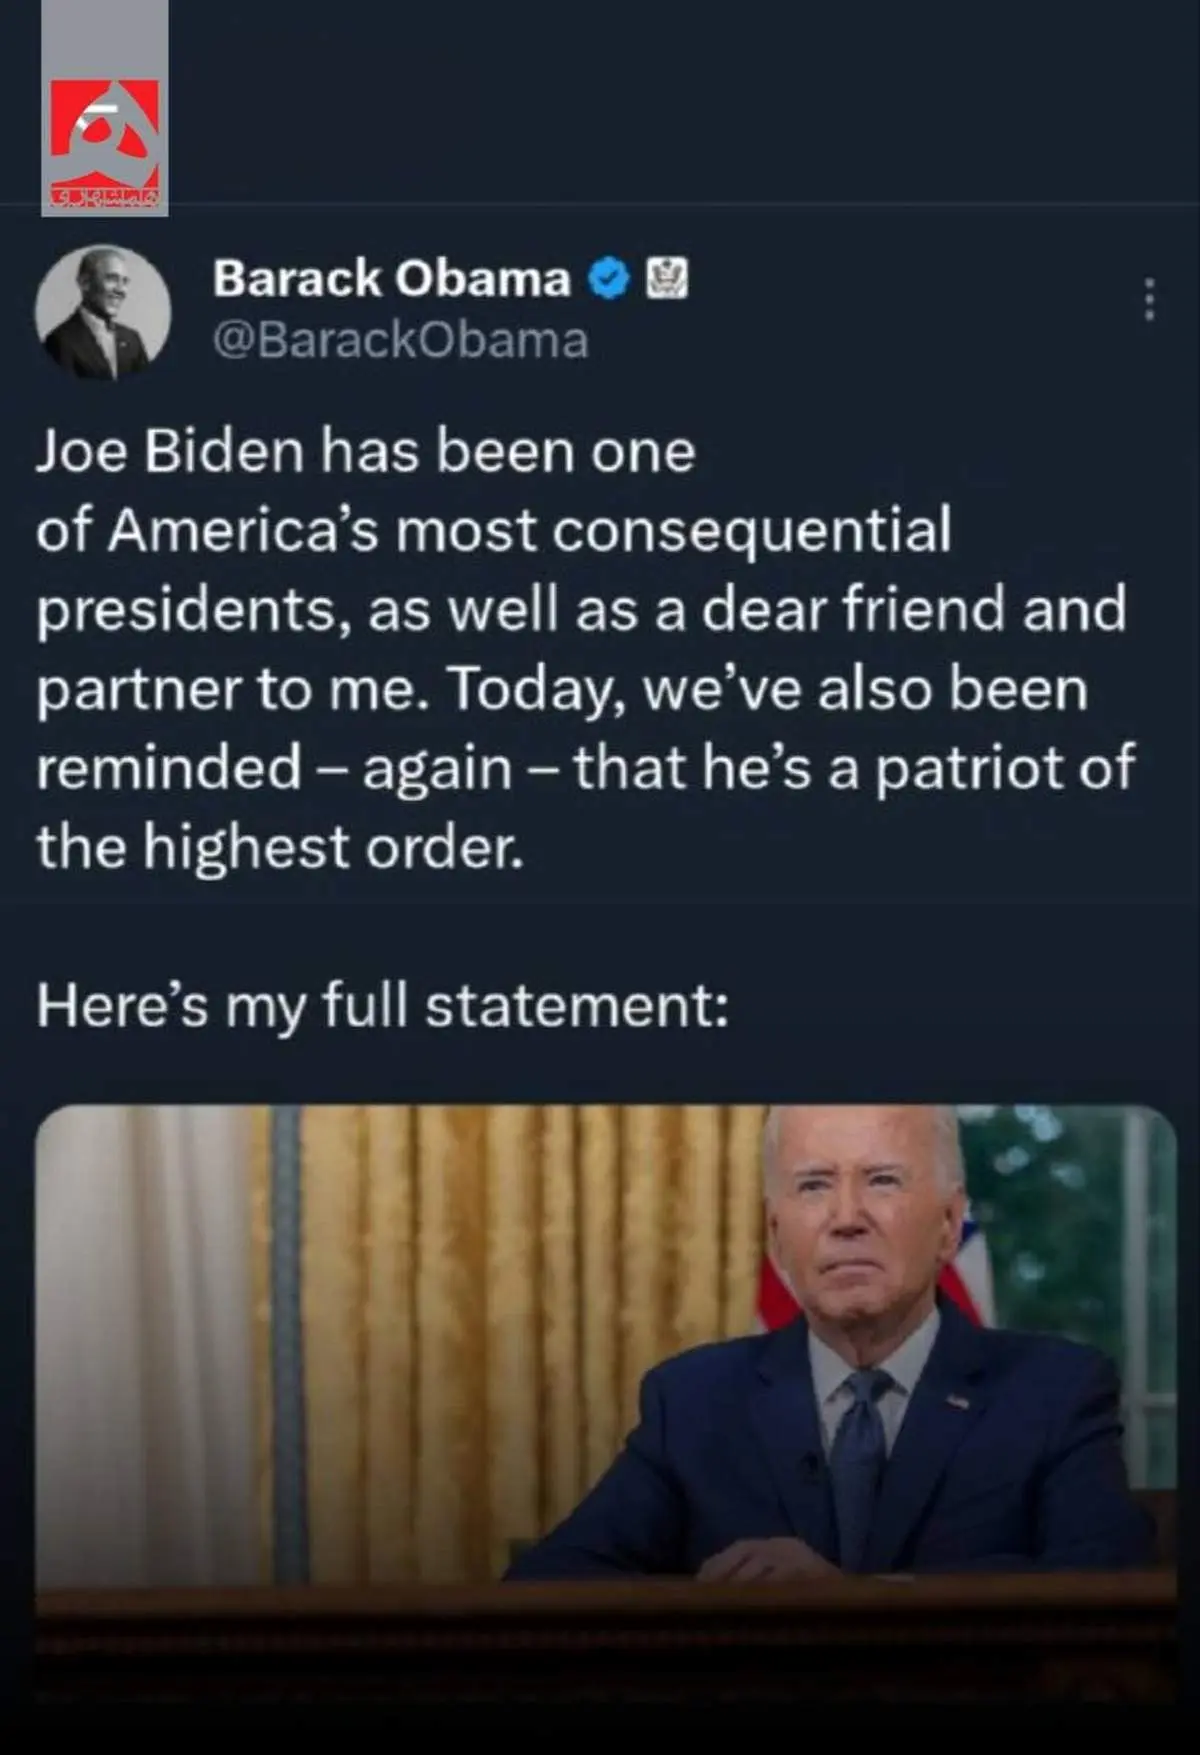1200x1755 pixels.
Task: Open the three-dot more options menu
Action: 1150,299
